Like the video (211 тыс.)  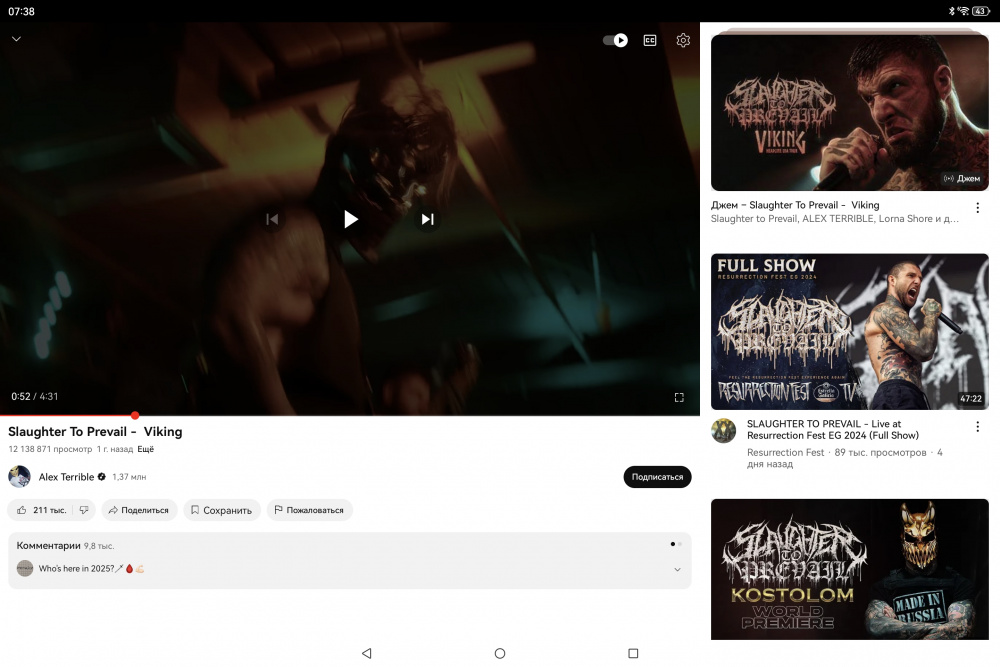(41, 510)
